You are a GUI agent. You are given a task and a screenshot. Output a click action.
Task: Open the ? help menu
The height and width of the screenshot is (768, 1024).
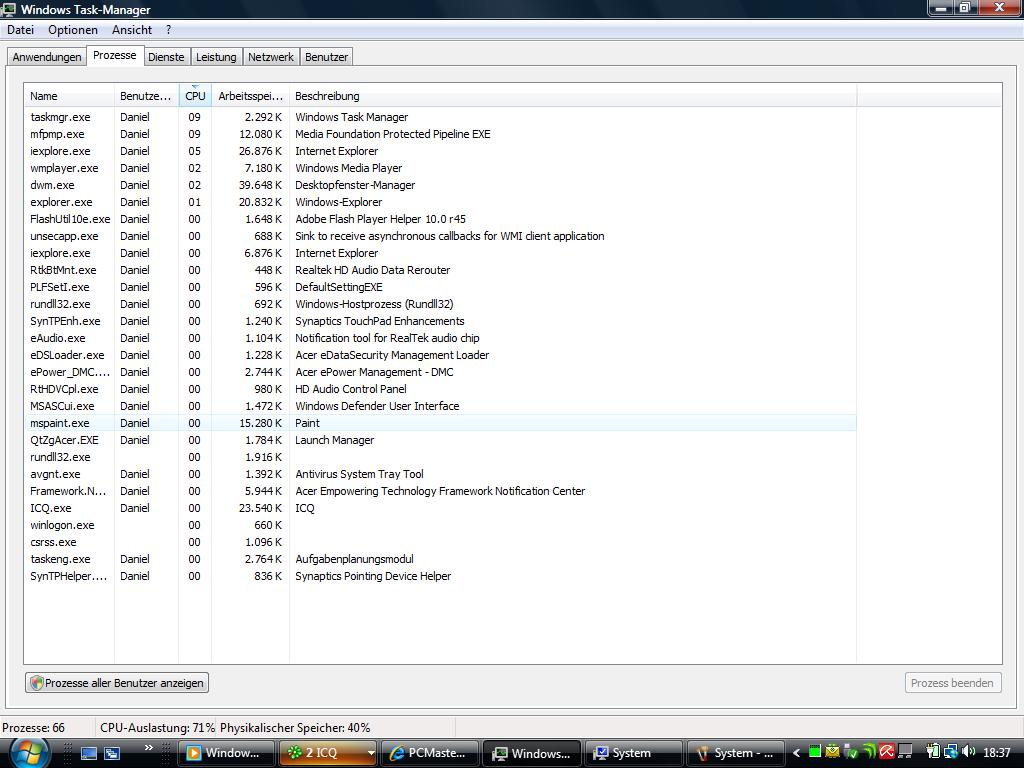168,30
